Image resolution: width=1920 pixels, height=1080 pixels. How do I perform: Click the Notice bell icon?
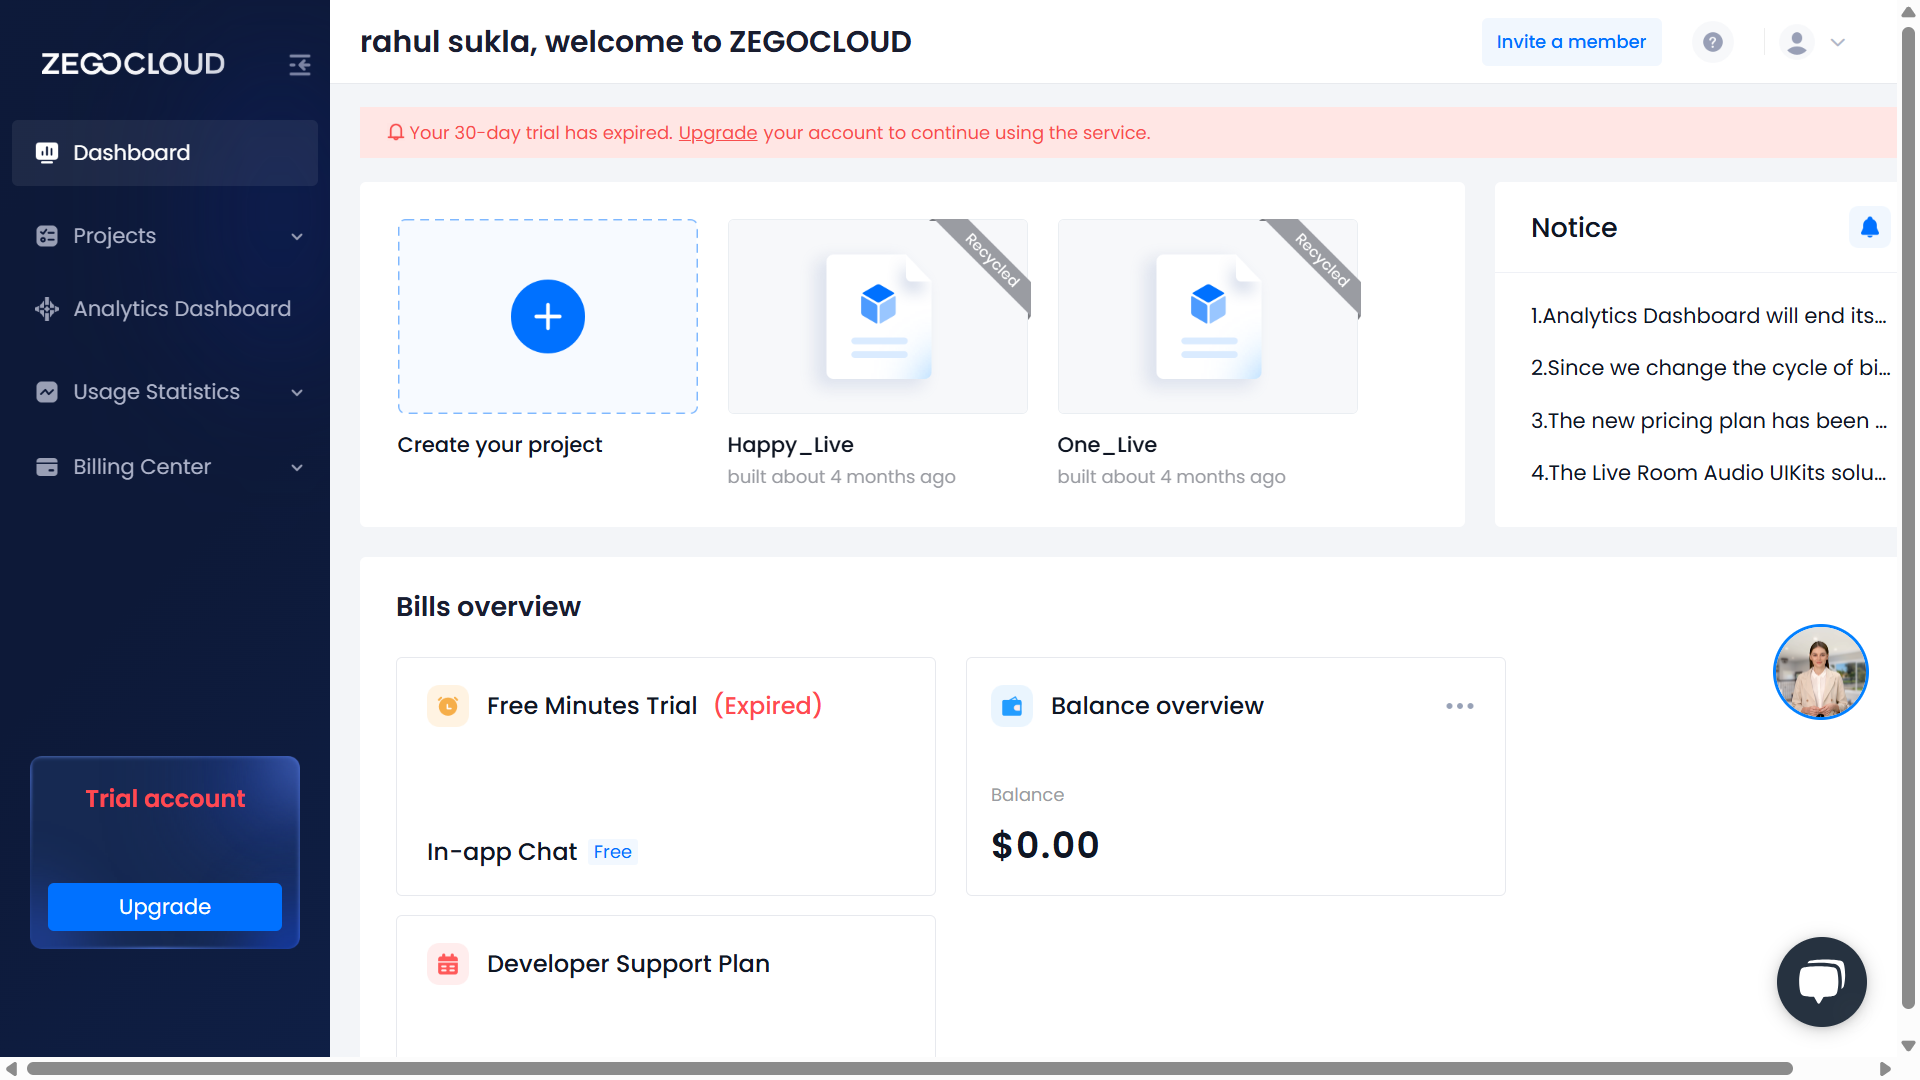[1869, 228]
